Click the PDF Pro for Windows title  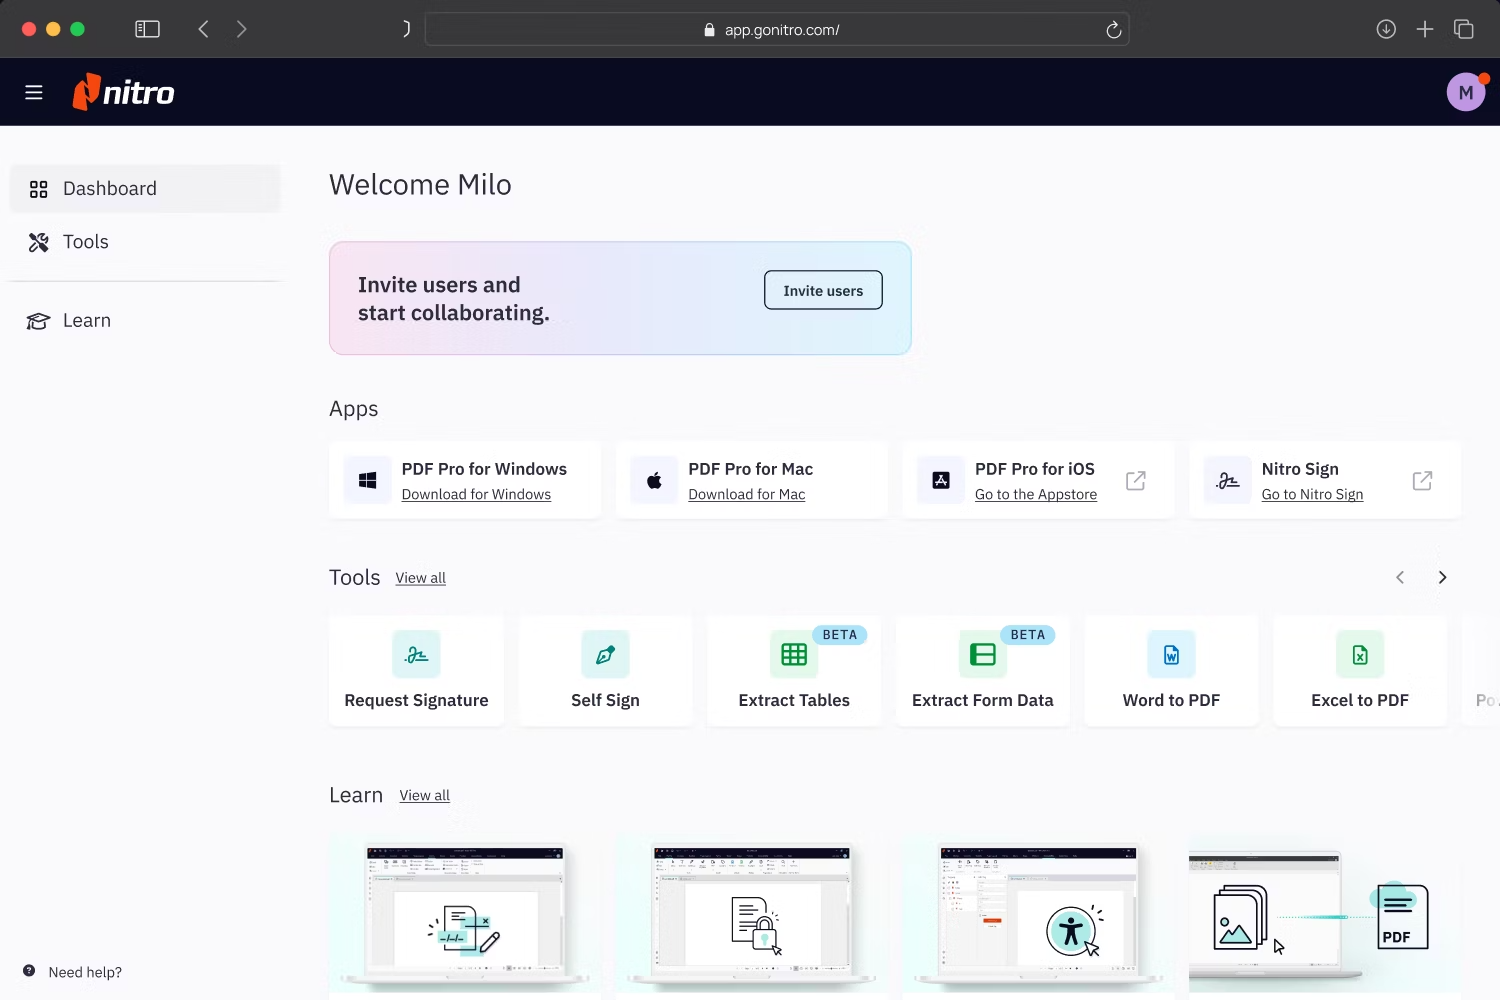point(484,469)
